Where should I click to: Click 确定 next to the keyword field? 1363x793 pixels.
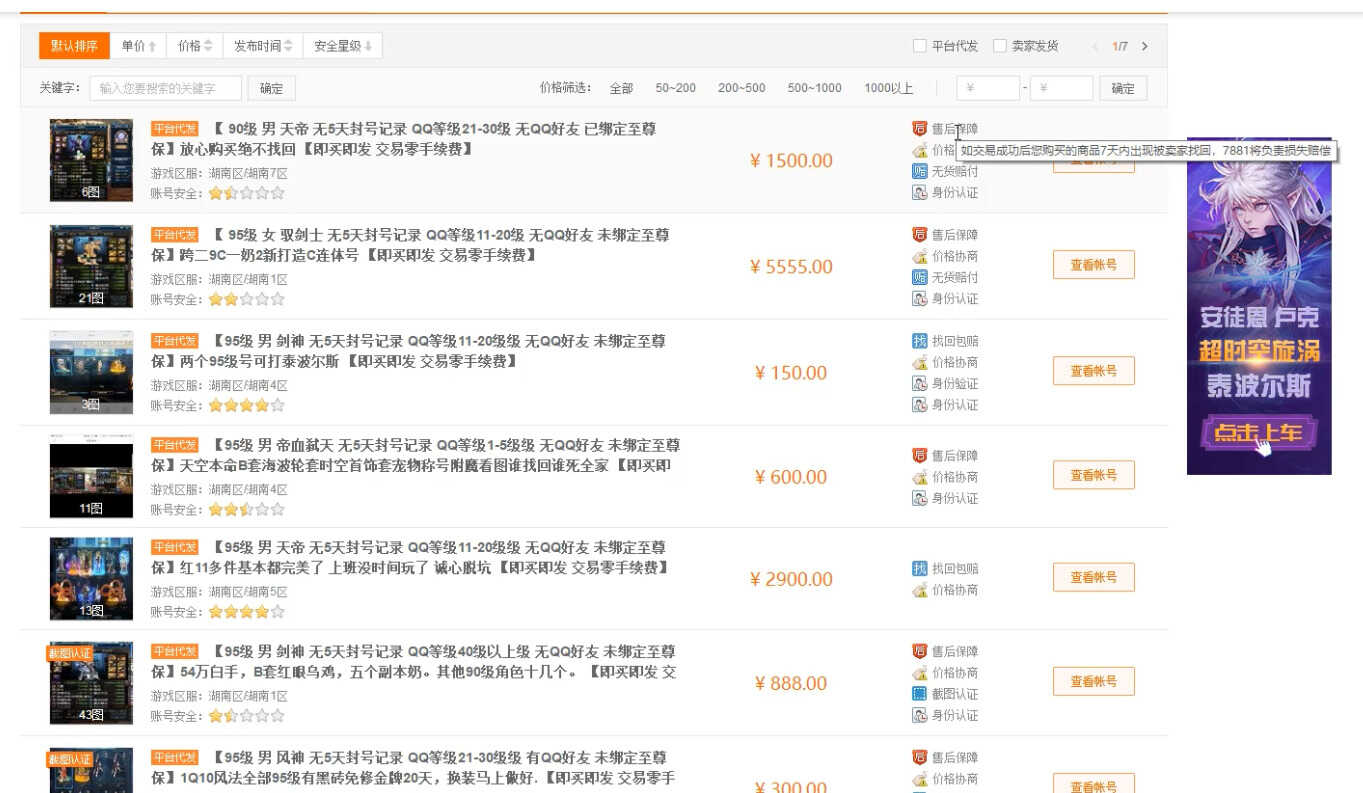coord(271,88)
